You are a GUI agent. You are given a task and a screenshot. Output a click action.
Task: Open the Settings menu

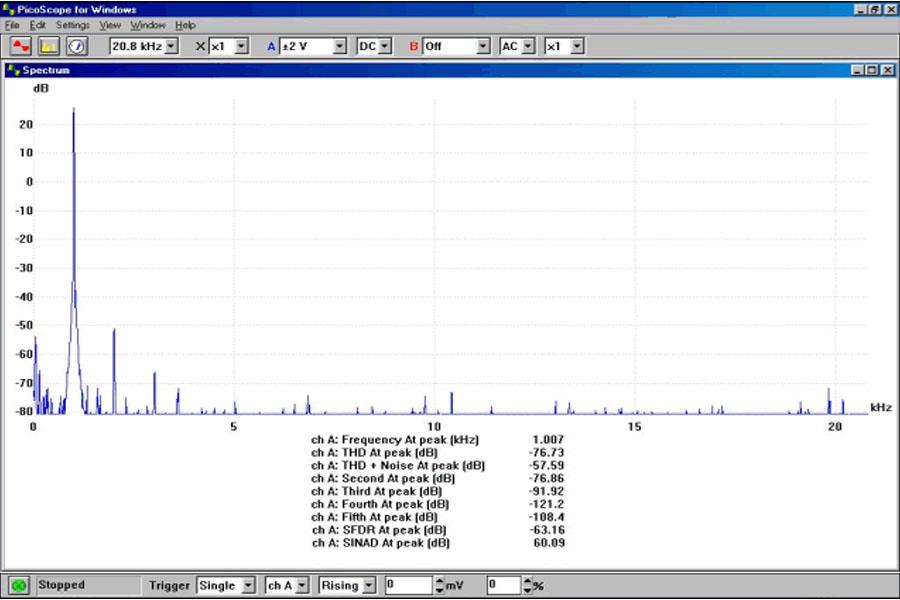(72, 24)
